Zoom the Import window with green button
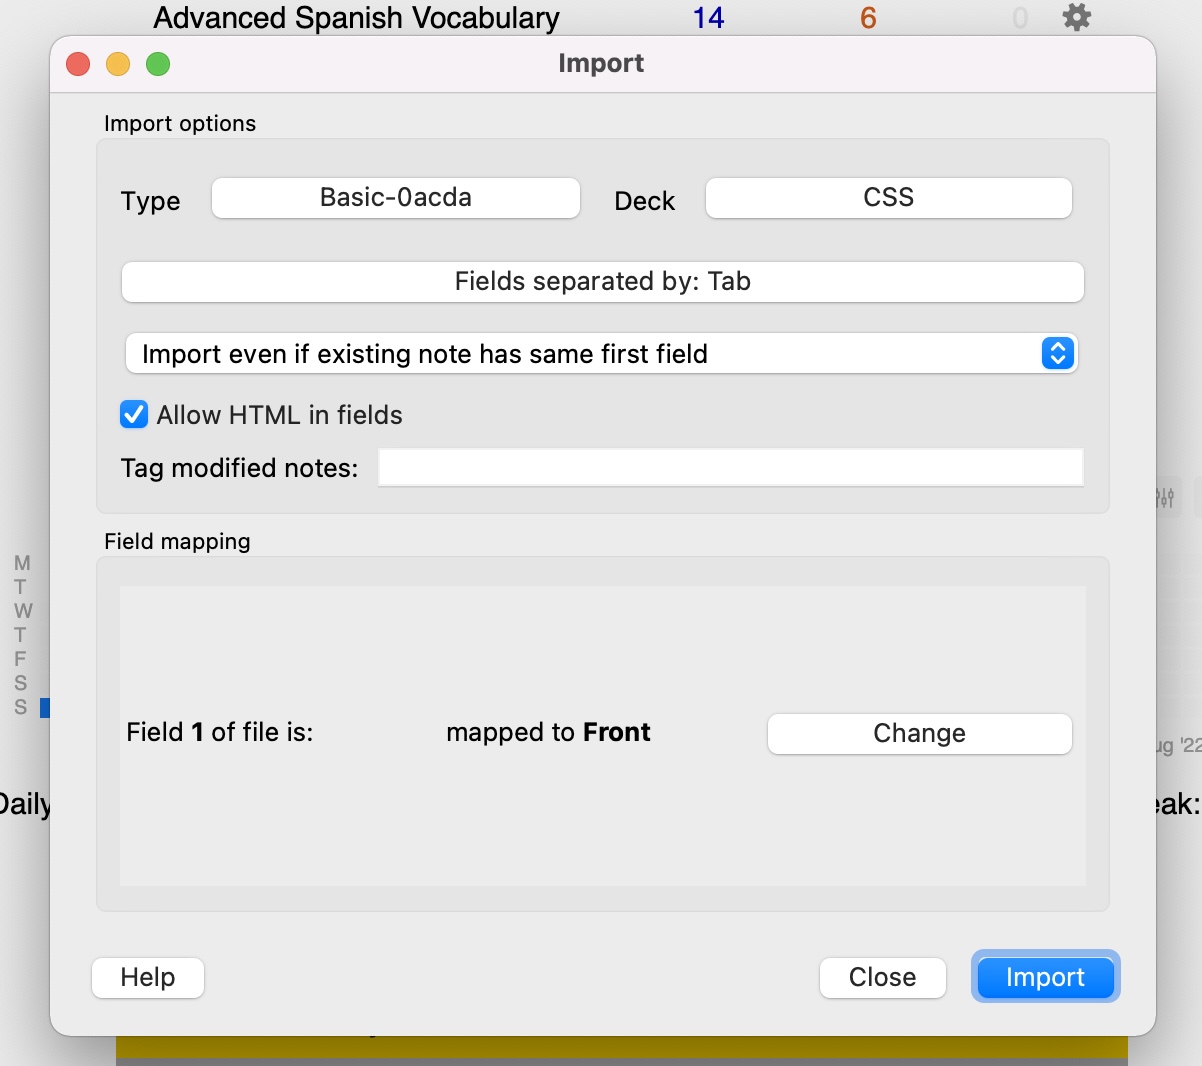This screenshot has width=1202, height=1066. click(157, 63)
